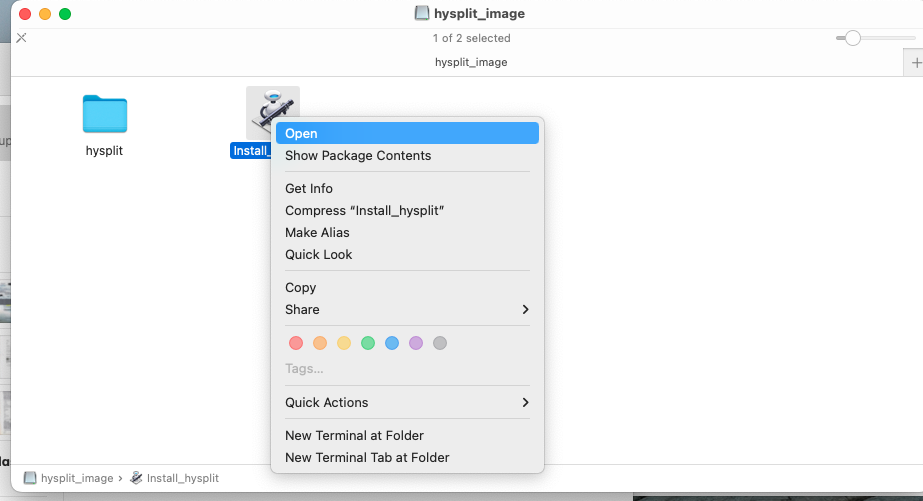This screenshot has width=923, height=501.
Task: Expand the Quick Actions submenu
Action: pyautogui.click(x=407, y=403)
